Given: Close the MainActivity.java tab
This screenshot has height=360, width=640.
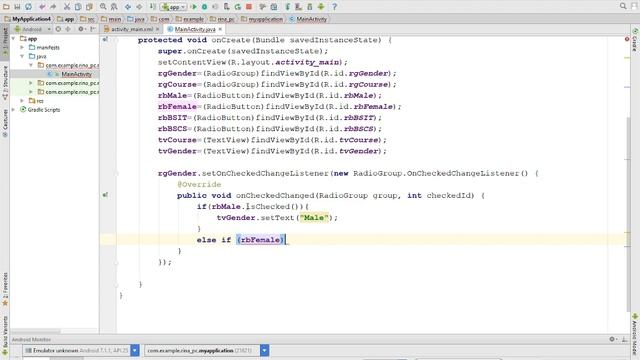Looking at the screenshot, I should click(x=220, y=29).
